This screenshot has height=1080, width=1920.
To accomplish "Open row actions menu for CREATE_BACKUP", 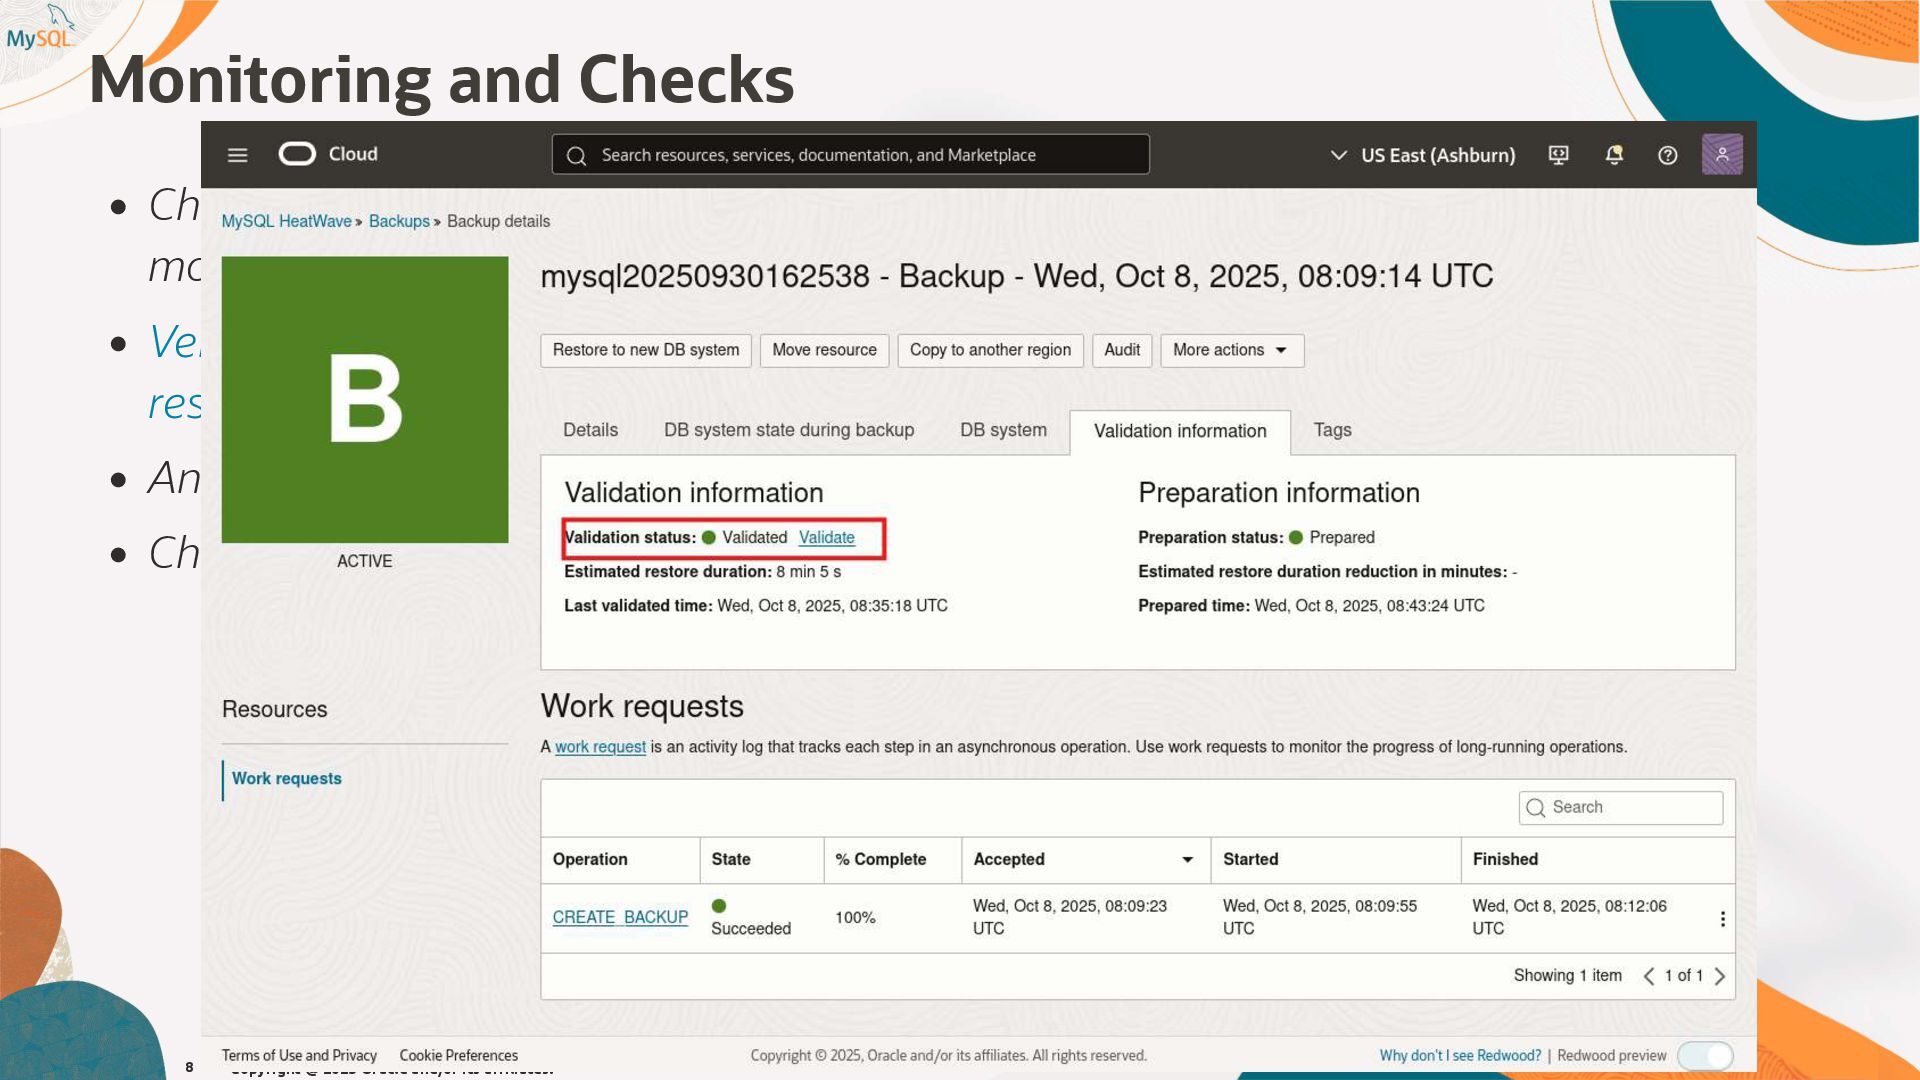I will (x=1722, y=918).
